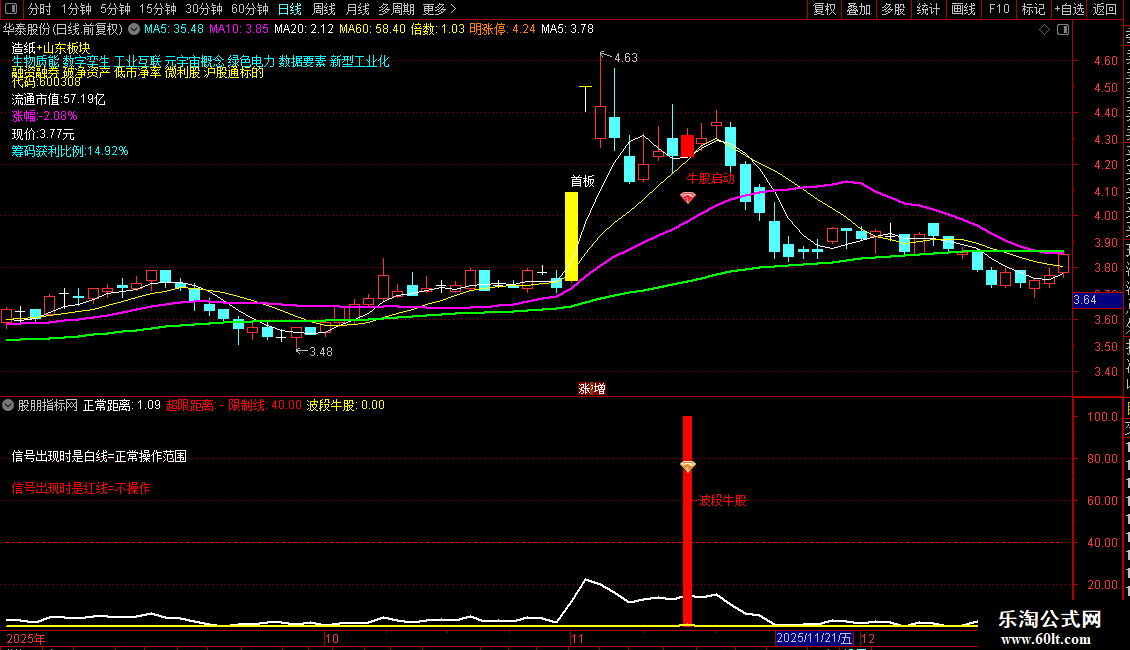This screenshot has width=1130, height=650.
Task: Click the 限制线: 40.00 value
Action: coord(264,406)
